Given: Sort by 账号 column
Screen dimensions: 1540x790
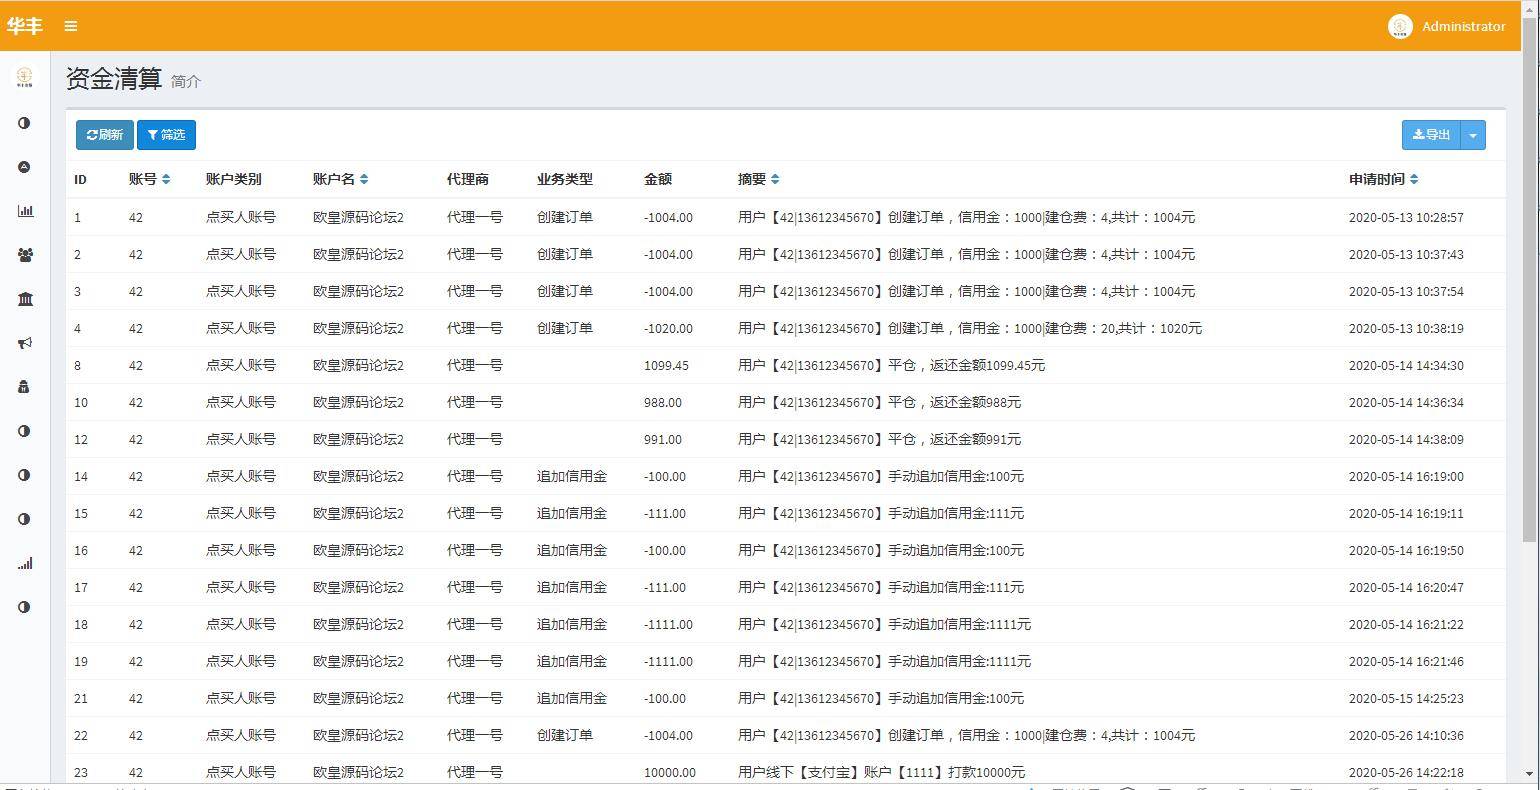Looking at the screenshot, I should pyautogui.click(x=165, y=180).
